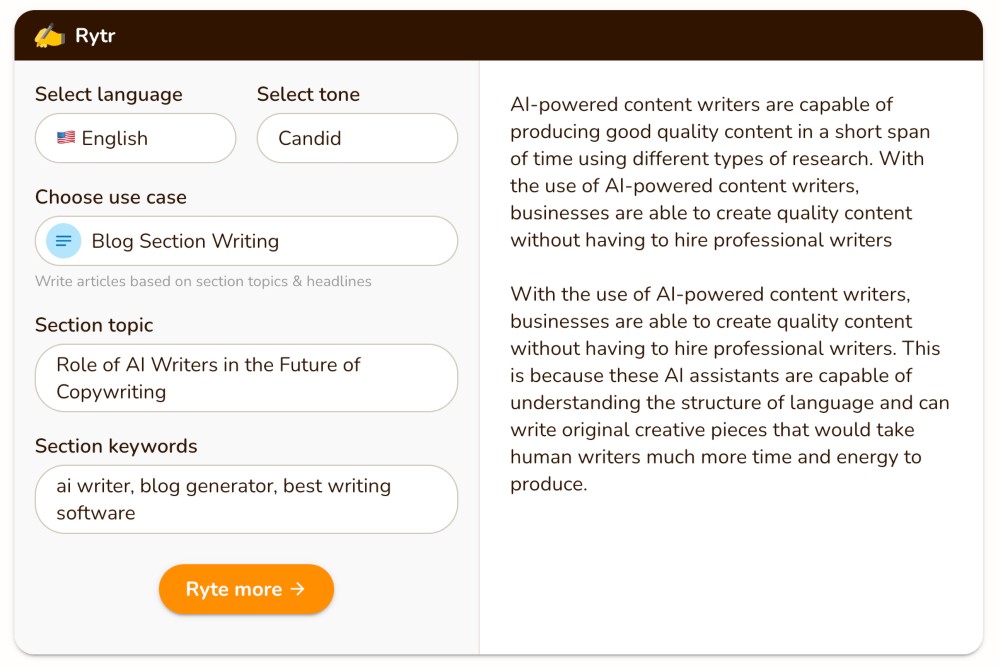This screenshot has height=667, width=1000.
Task: Click the US flag icon beside English
Action: point(66,138)
